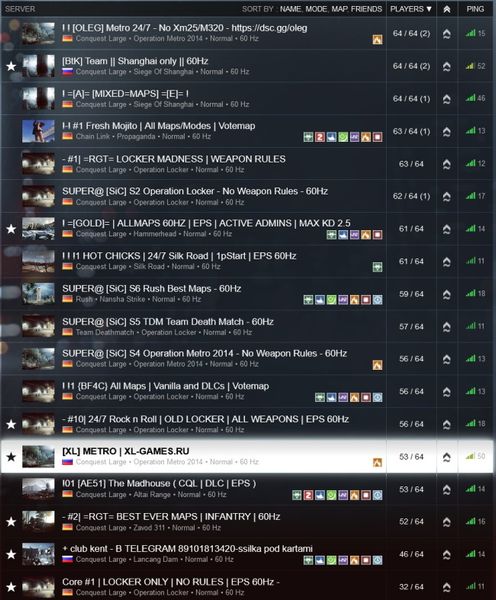Click the rank icon on [XL] METRO row

(447, 457)
